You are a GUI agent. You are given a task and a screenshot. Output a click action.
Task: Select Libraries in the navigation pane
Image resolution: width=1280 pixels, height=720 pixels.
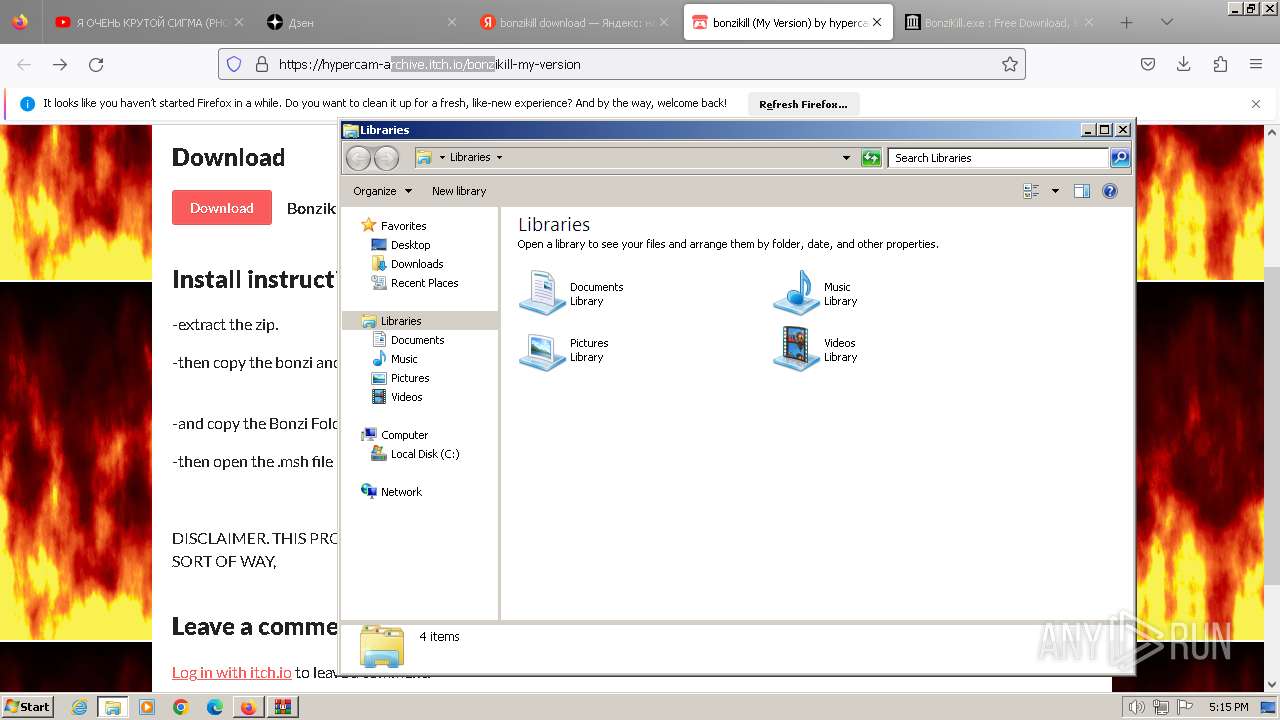pos(401,321)
